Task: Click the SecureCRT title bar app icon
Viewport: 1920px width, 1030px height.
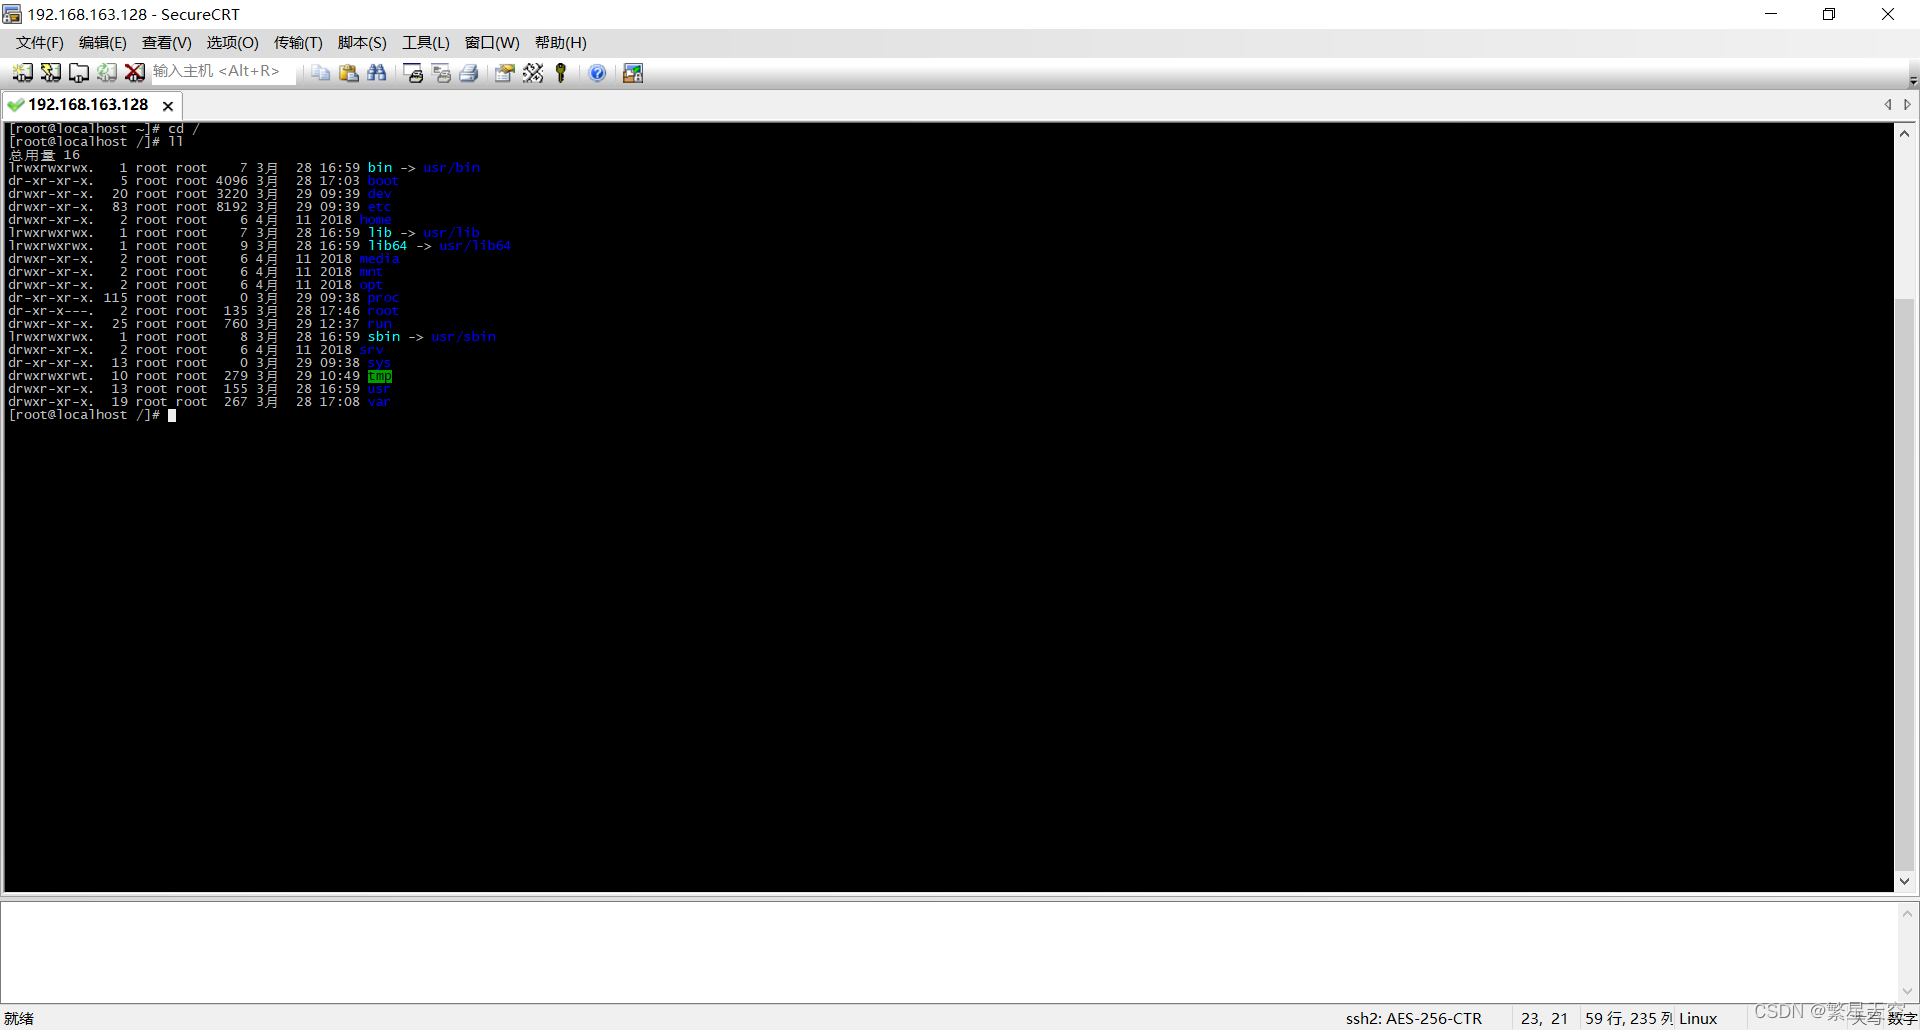Action: point(12,14)
